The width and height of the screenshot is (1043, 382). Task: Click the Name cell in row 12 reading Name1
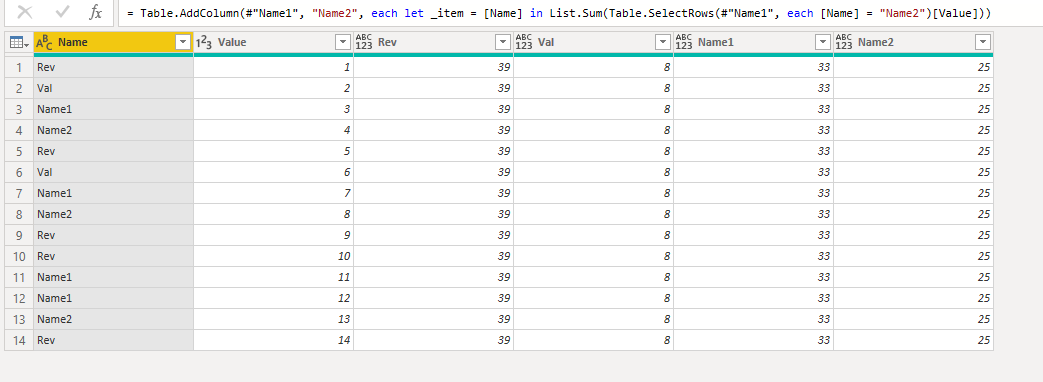114,298
